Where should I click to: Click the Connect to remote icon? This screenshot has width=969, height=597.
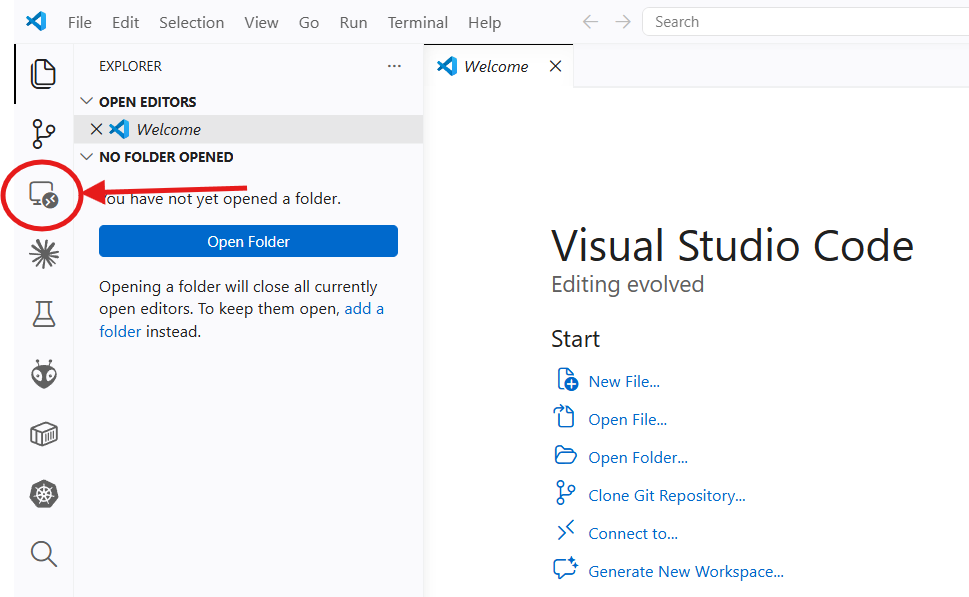pyautogui.click(x=565, y=530)
